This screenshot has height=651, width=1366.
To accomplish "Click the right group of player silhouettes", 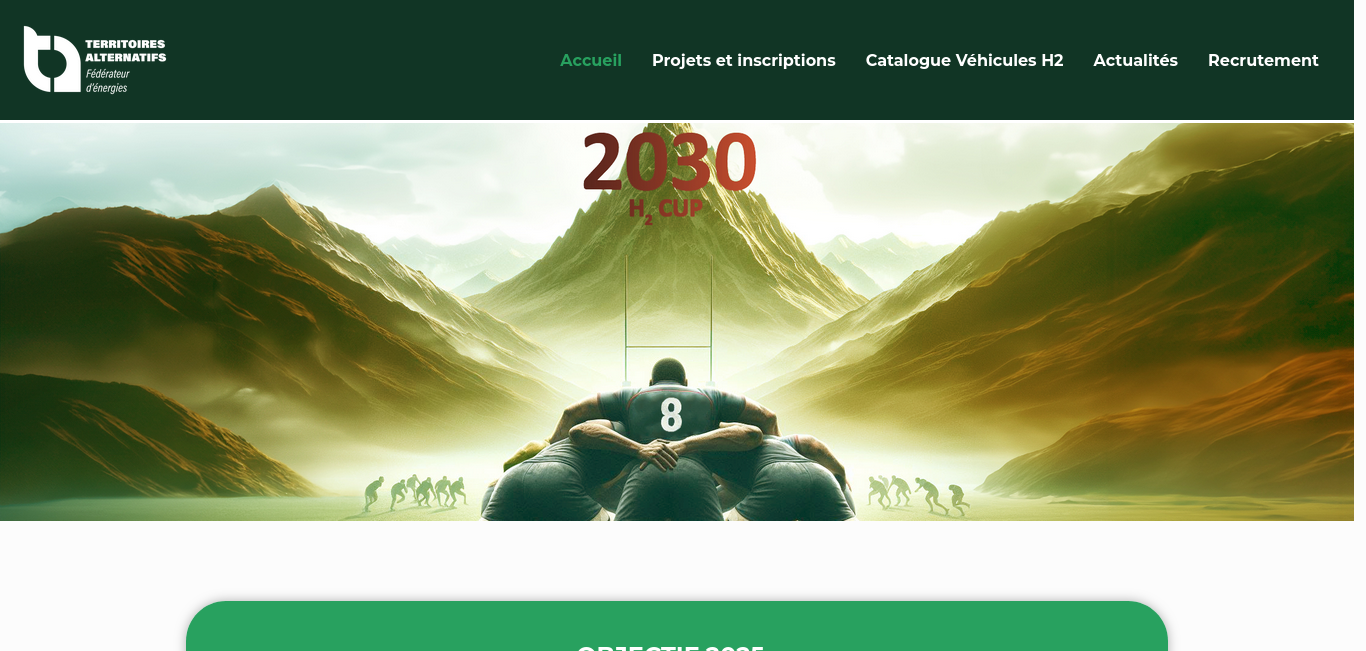I will [x=918, y=494].
